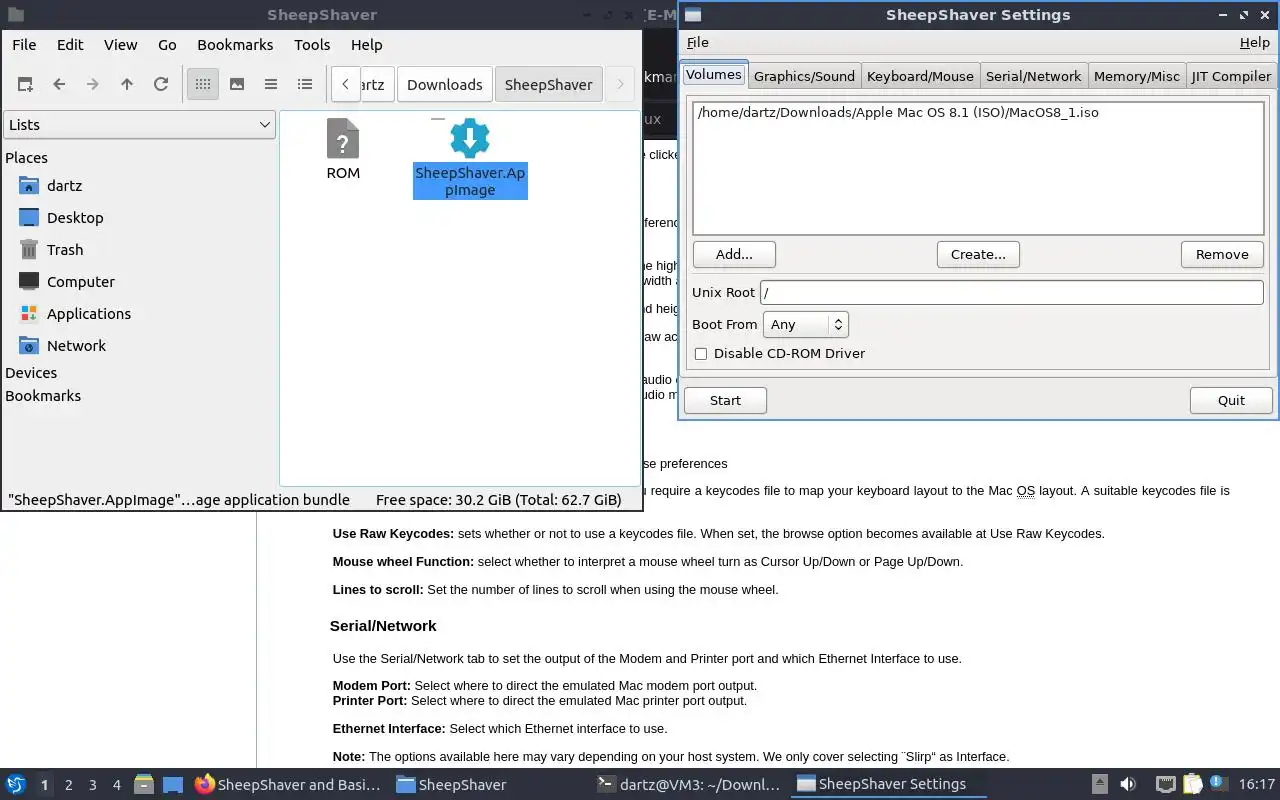Expand the Lists side pane dropdown

click(139, 125)
